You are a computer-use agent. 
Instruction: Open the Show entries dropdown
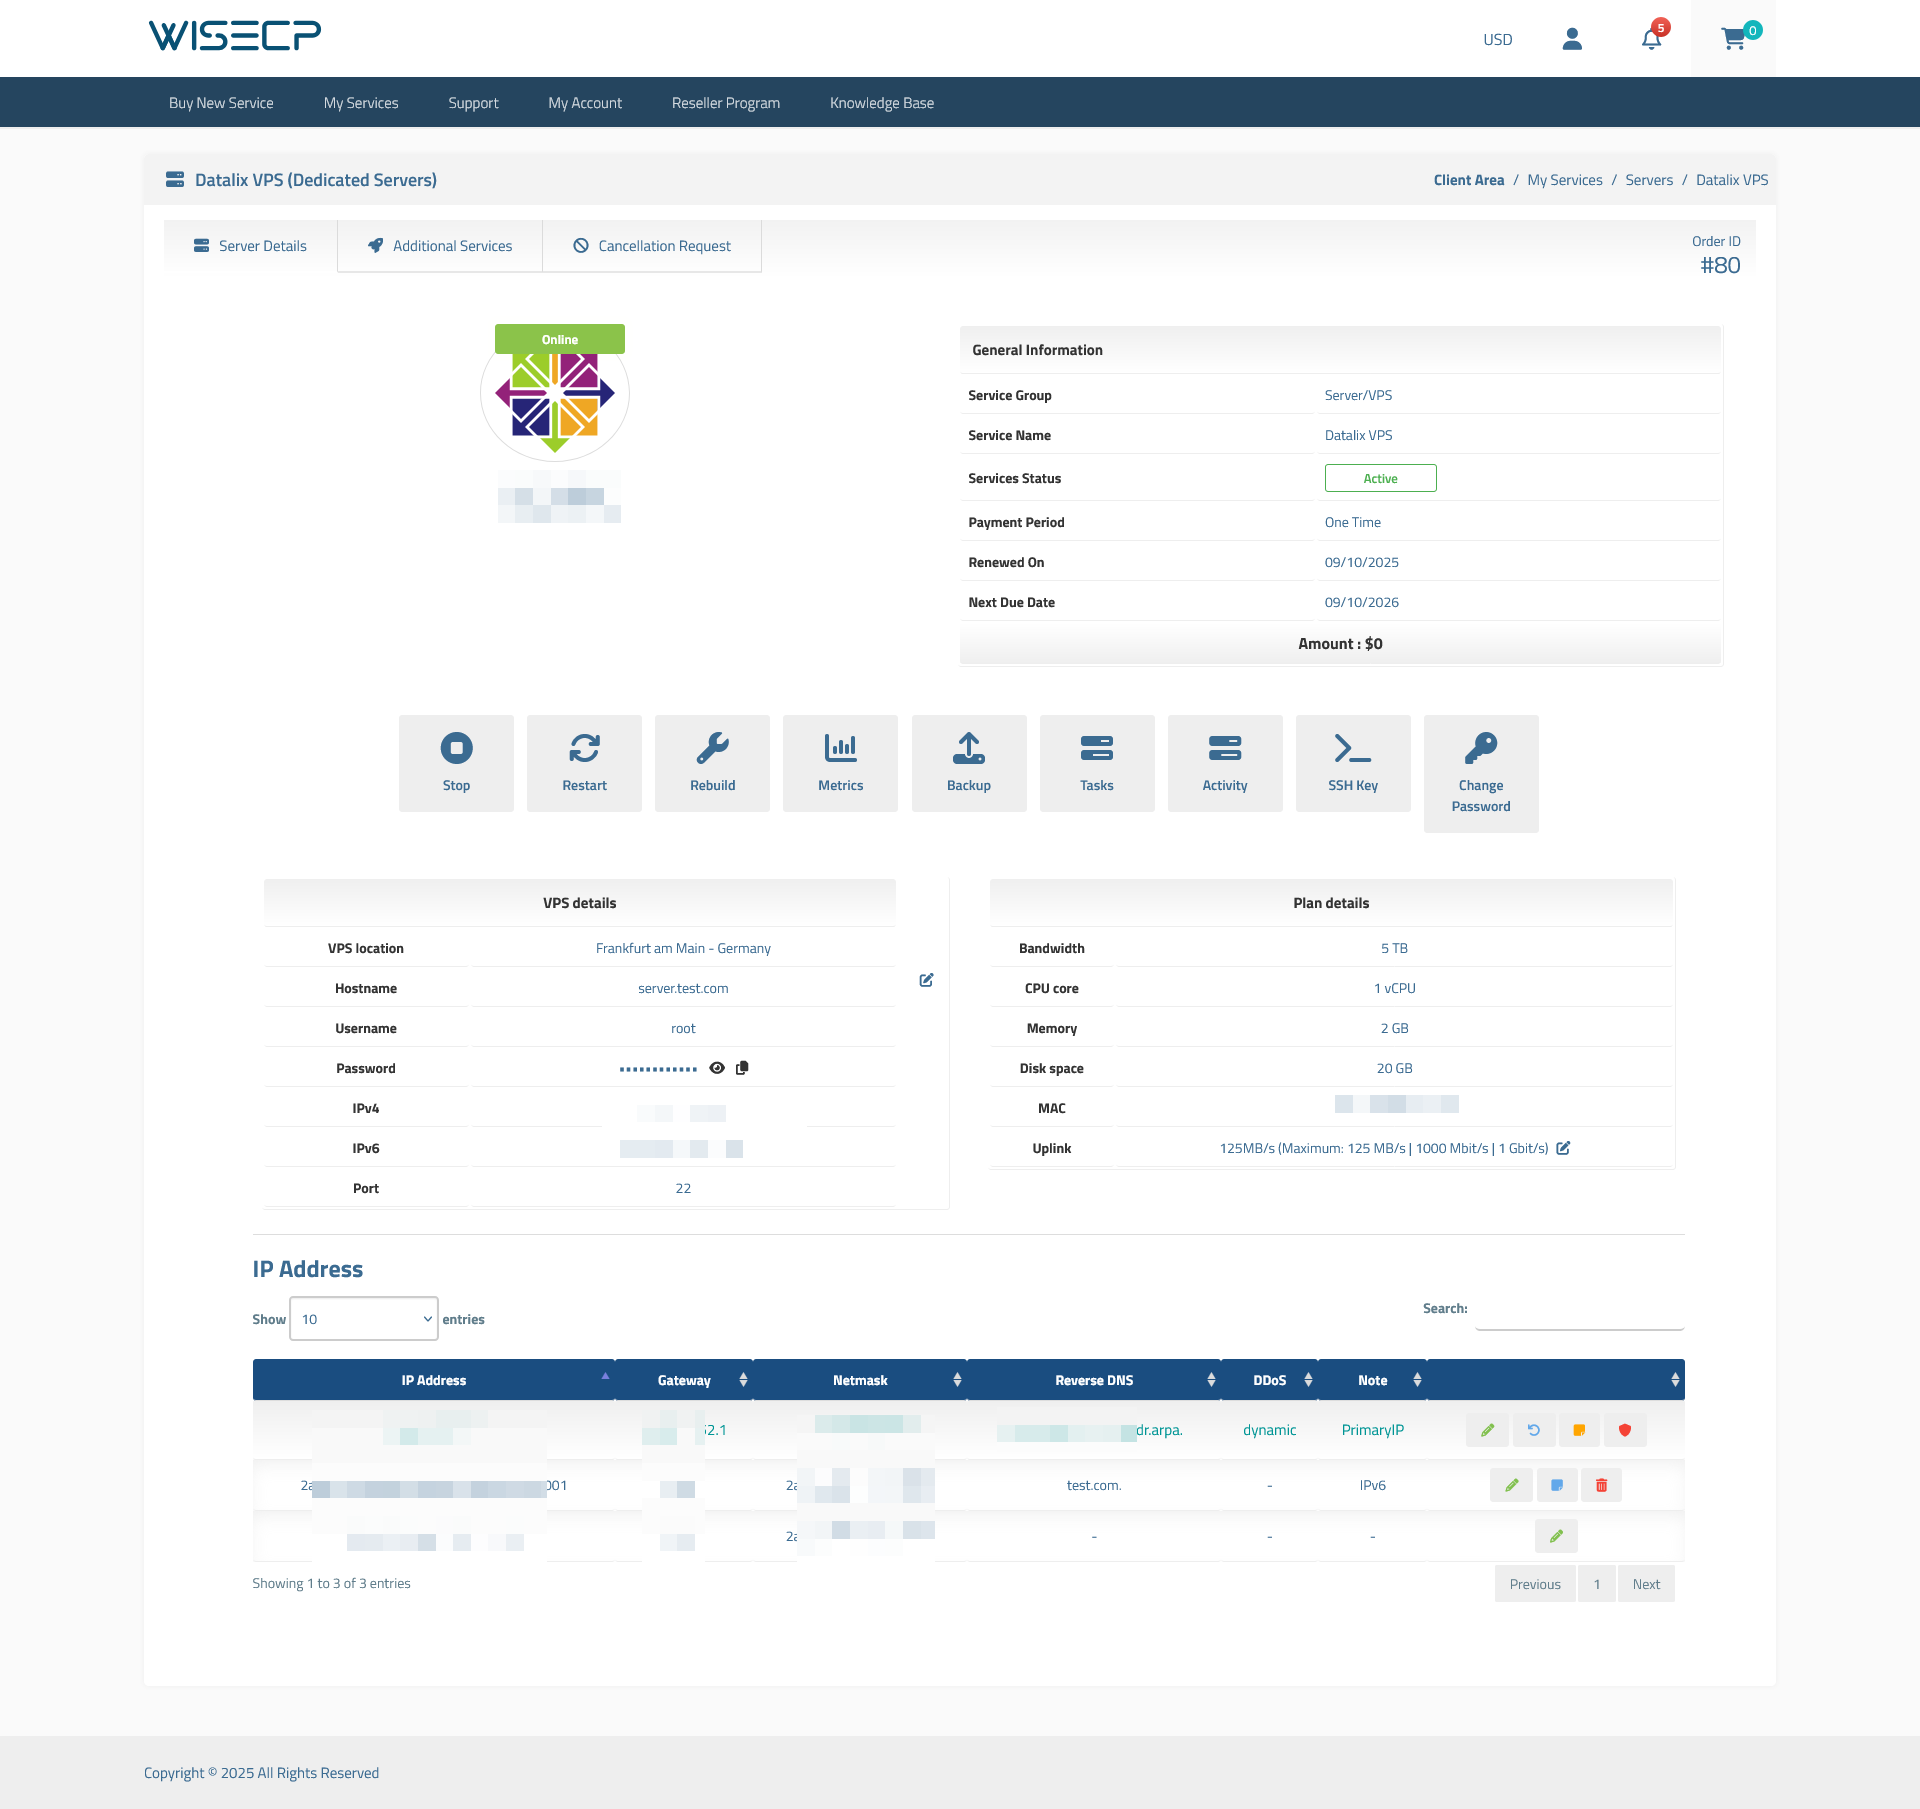[x=364, y=1319]
